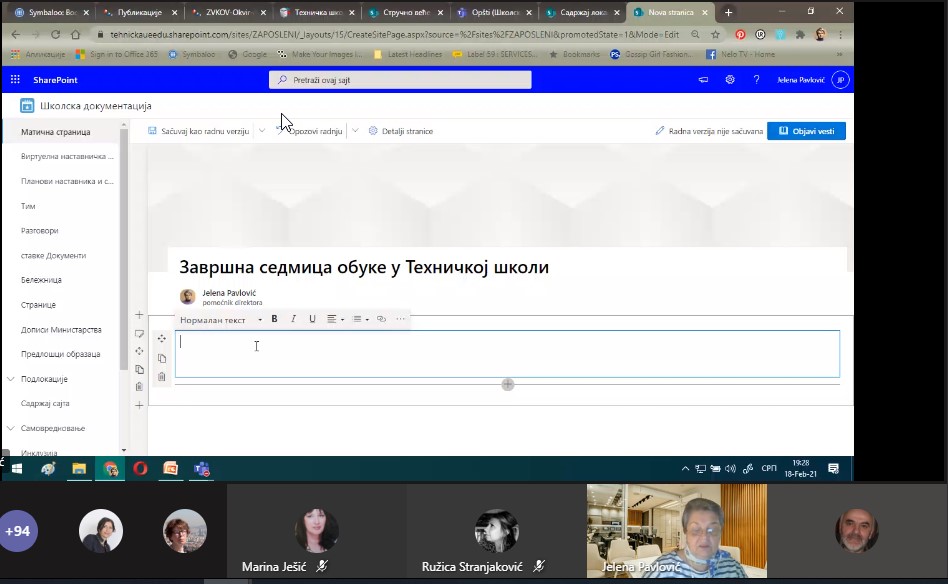The width and height of the screenshot is (948, 584).
Task: Toggle underline formatting in text toolbar
Action: (x=312, y=319)
